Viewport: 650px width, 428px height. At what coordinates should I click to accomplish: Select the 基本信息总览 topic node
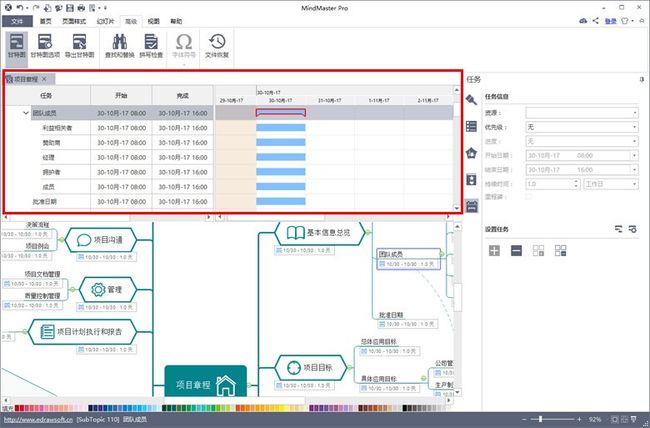click(320, 233)
